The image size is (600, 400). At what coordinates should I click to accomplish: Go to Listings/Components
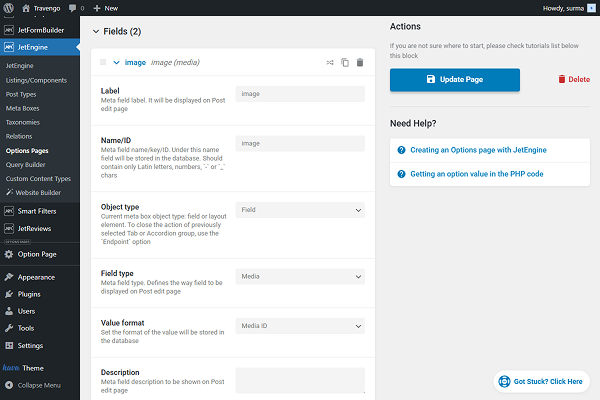(36, 80)
